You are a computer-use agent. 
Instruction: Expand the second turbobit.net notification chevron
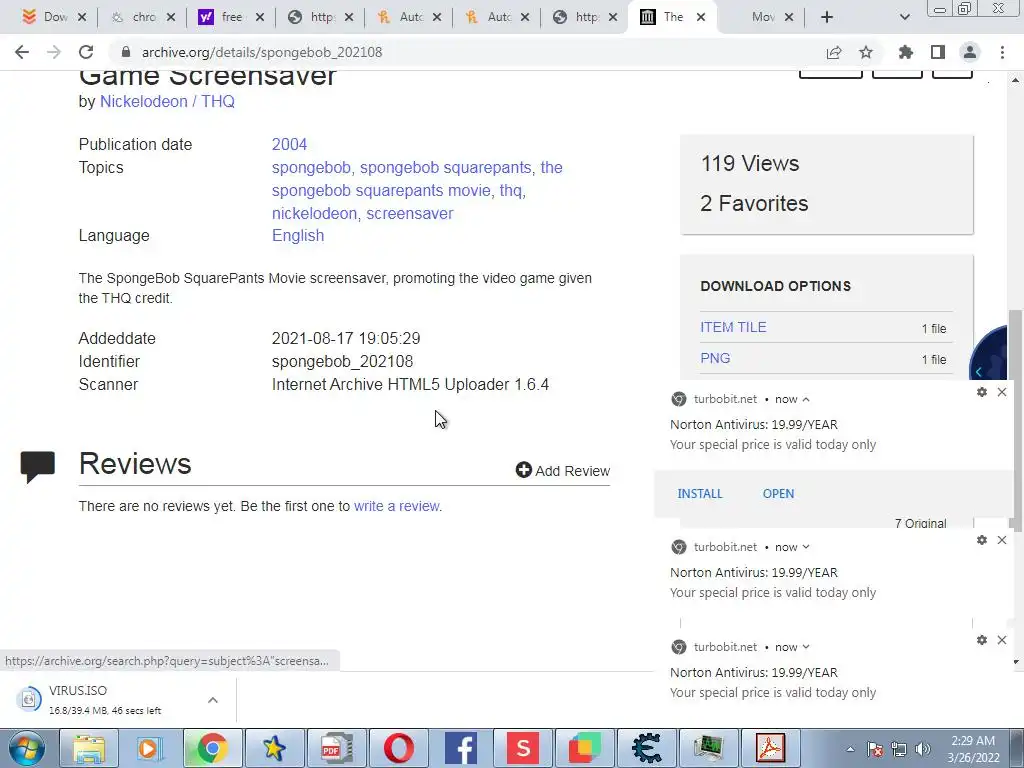[806, 547]
